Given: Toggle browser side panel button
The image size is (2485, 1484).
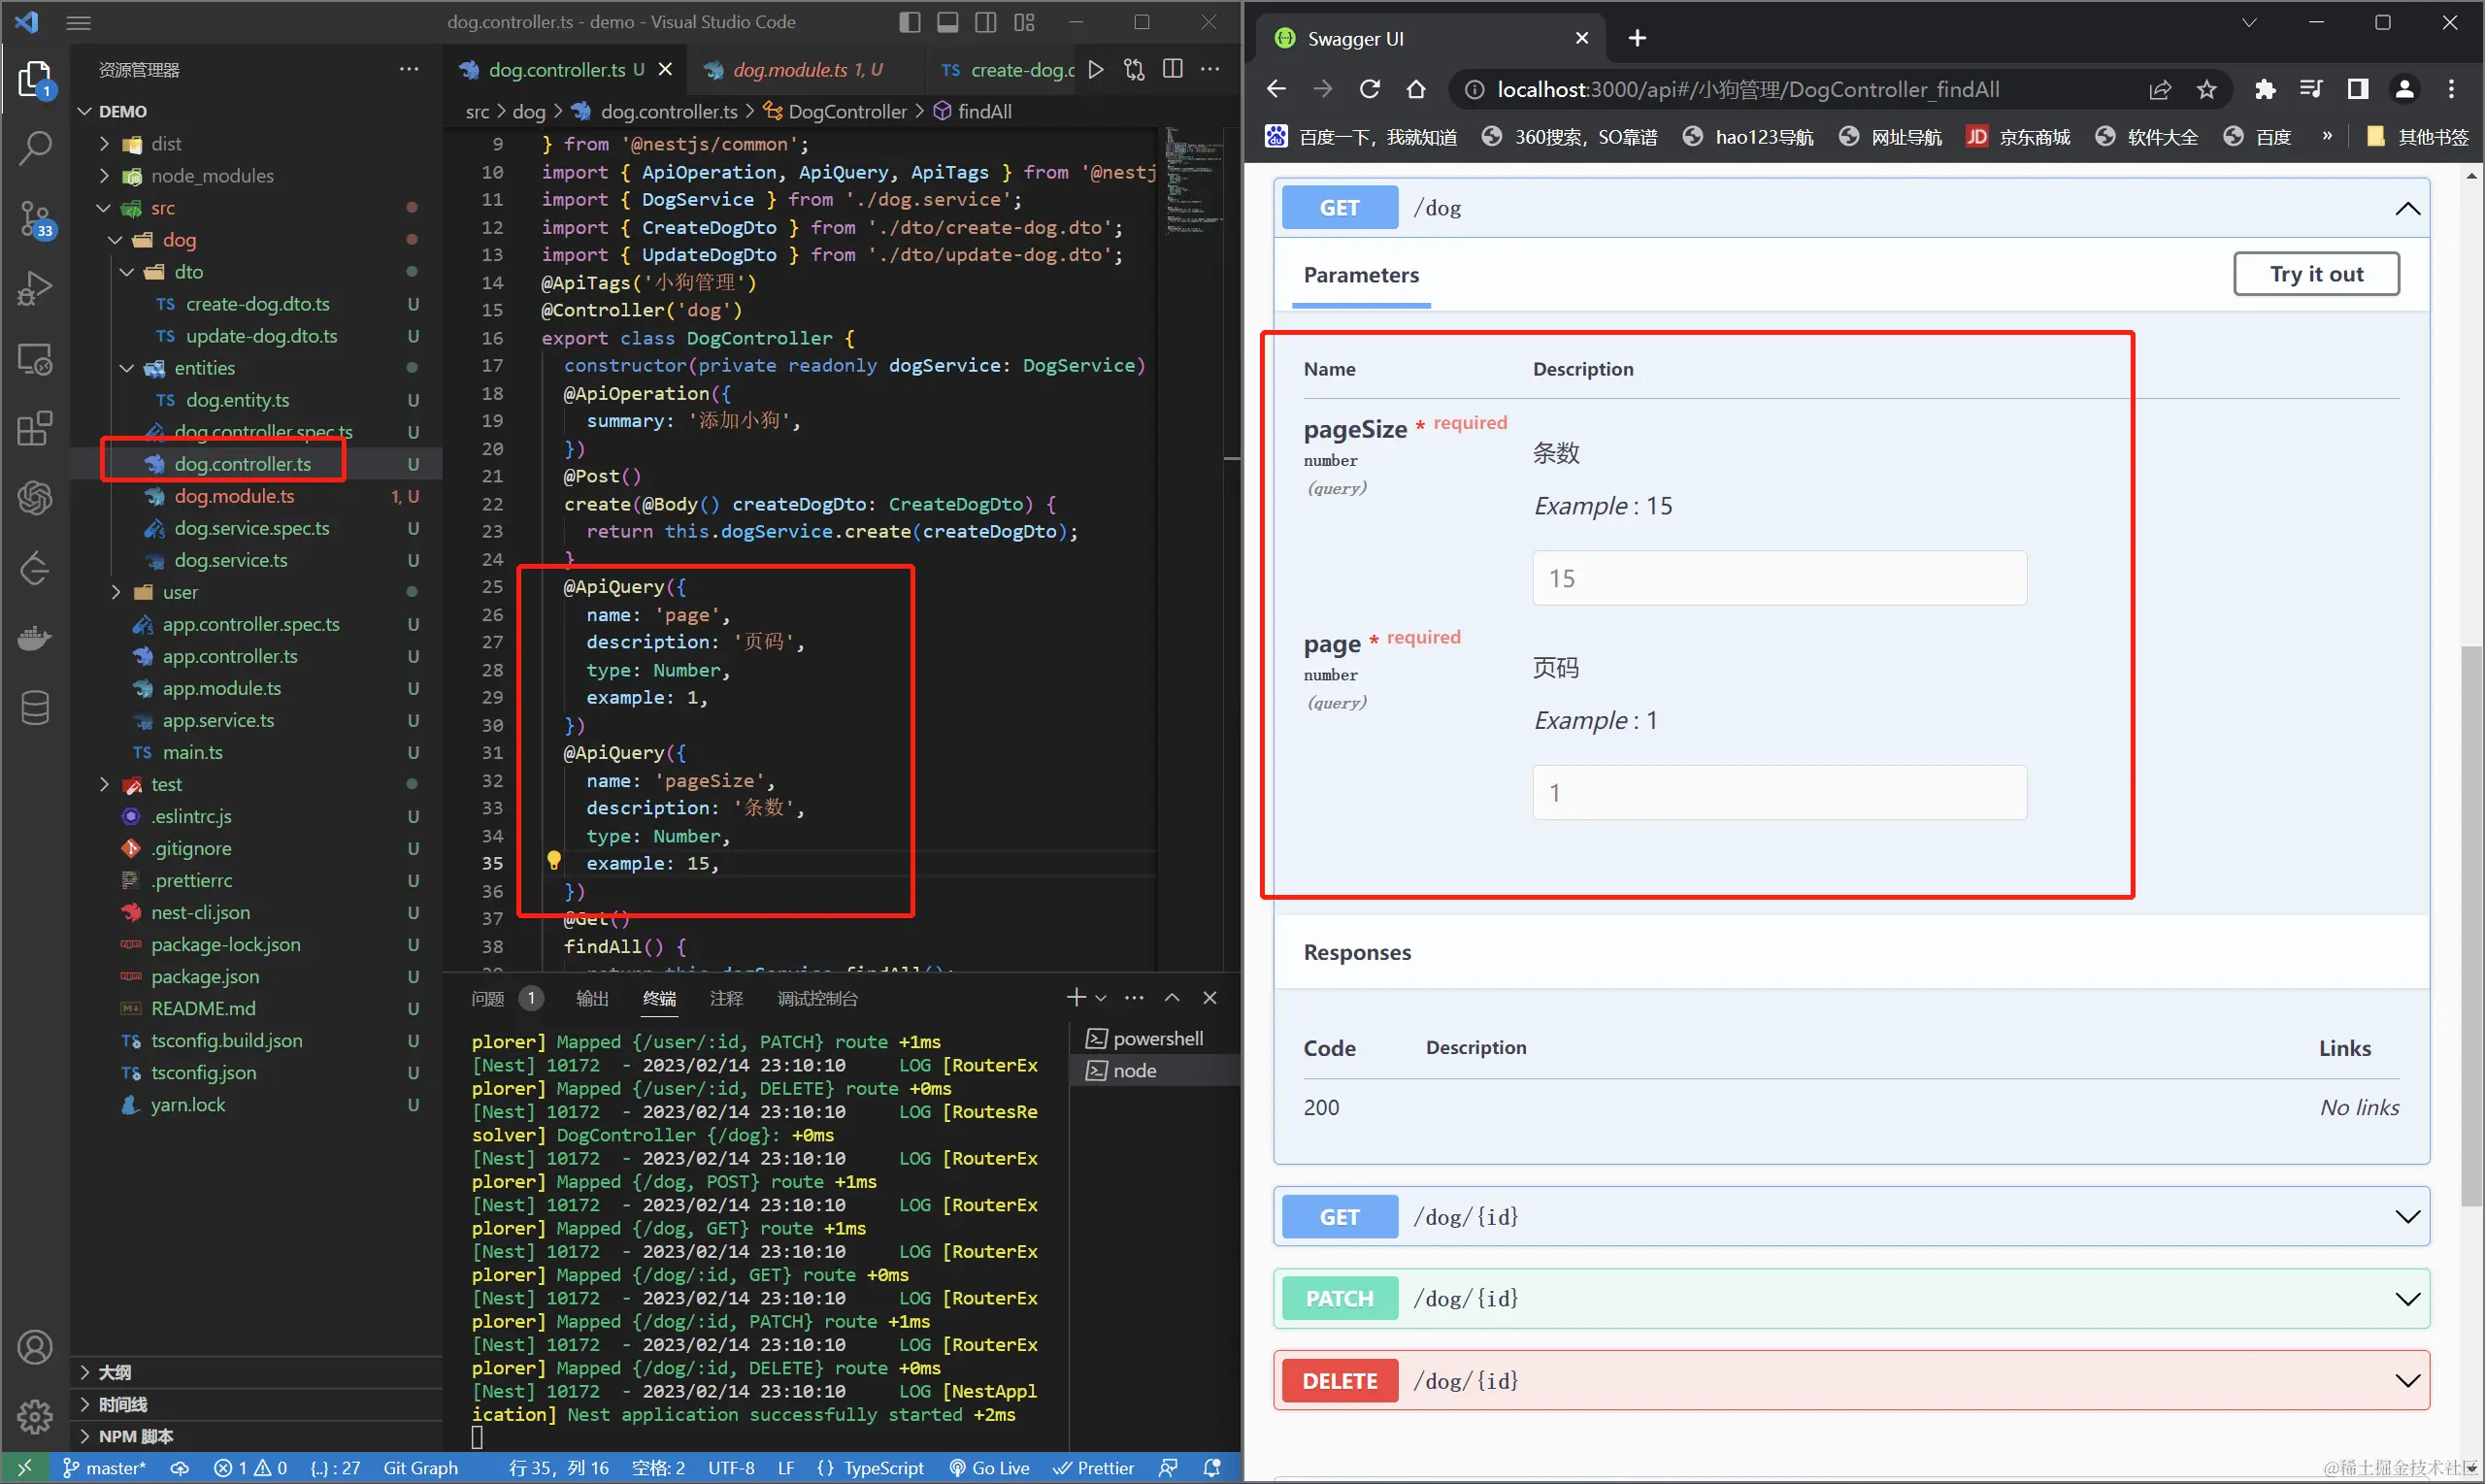Looking at the screenshot, I should (x=2357, y=89).
